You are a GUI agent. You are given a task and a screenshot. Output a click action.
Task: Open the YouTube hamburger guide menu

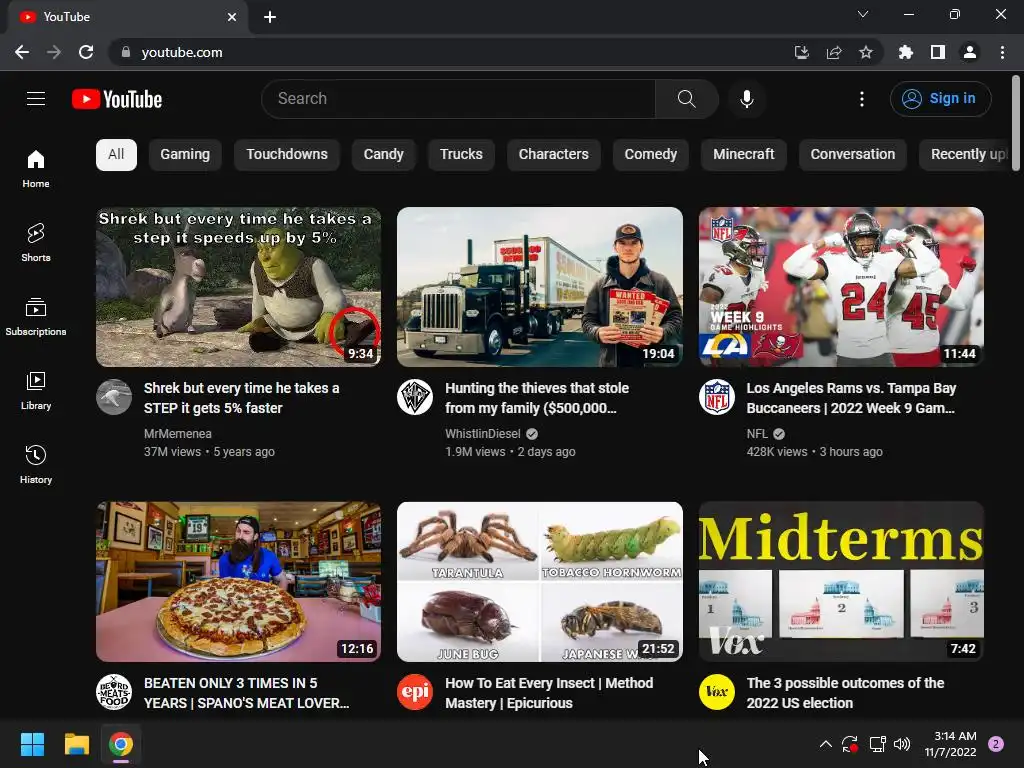36,99
